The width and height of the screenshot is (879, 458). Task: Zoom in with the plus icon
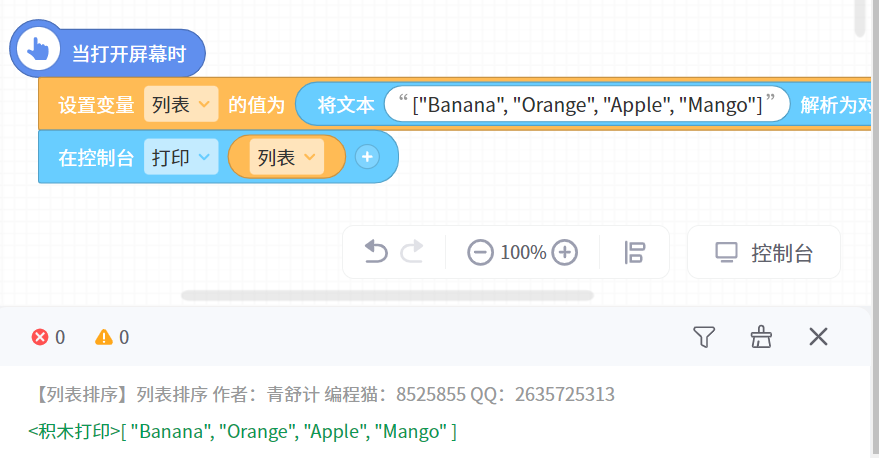[565, 252]
